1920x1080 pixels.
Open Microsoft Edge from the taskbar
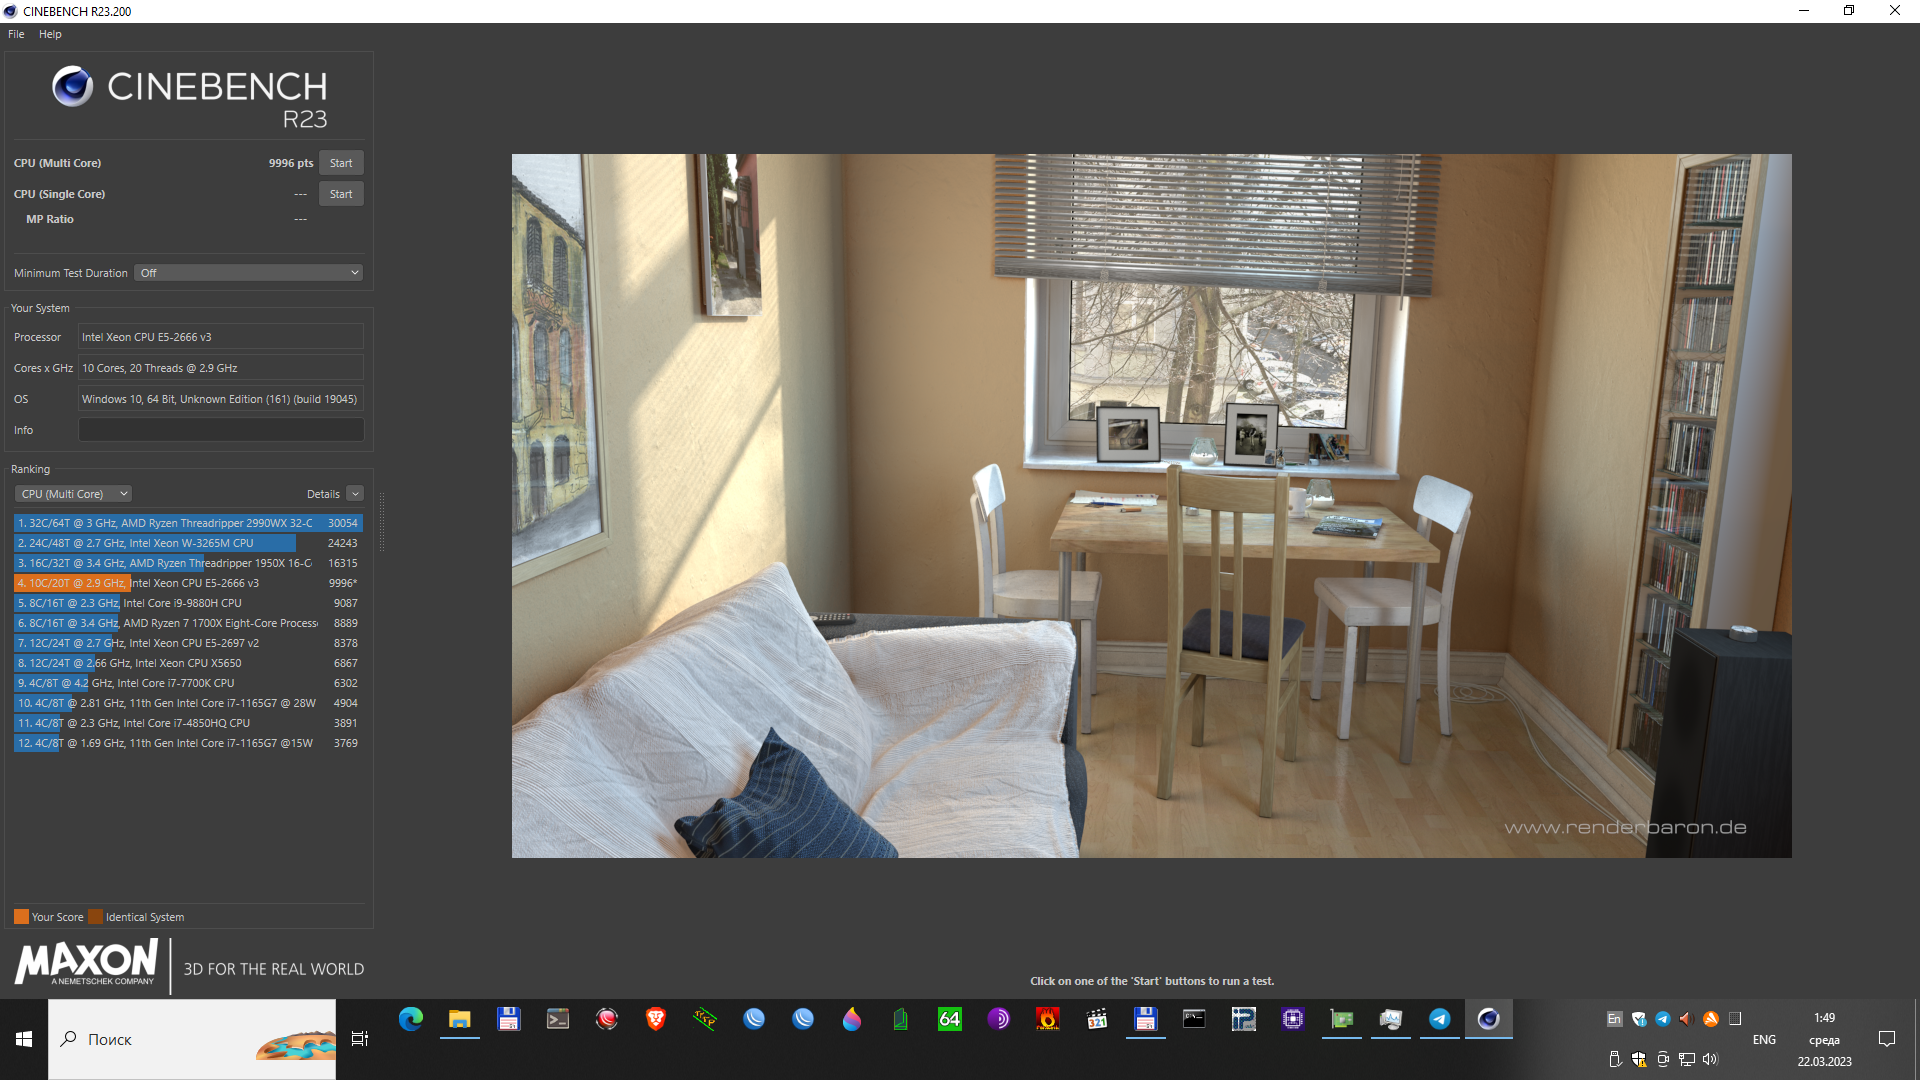tap(411, 1019)
